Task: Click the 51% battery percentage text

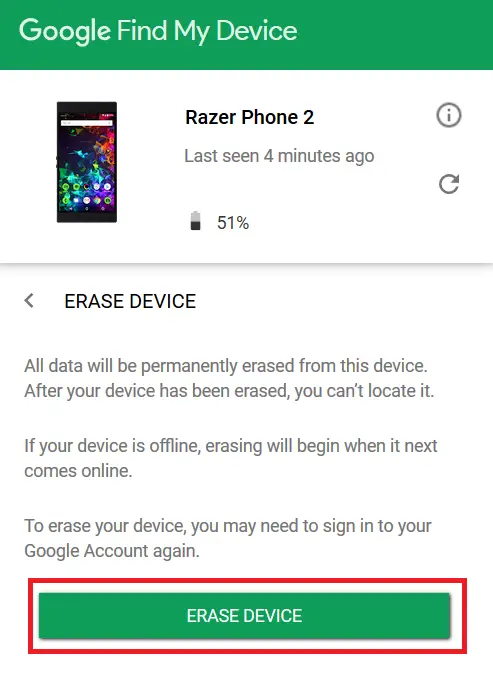Action: click(233, 223)
